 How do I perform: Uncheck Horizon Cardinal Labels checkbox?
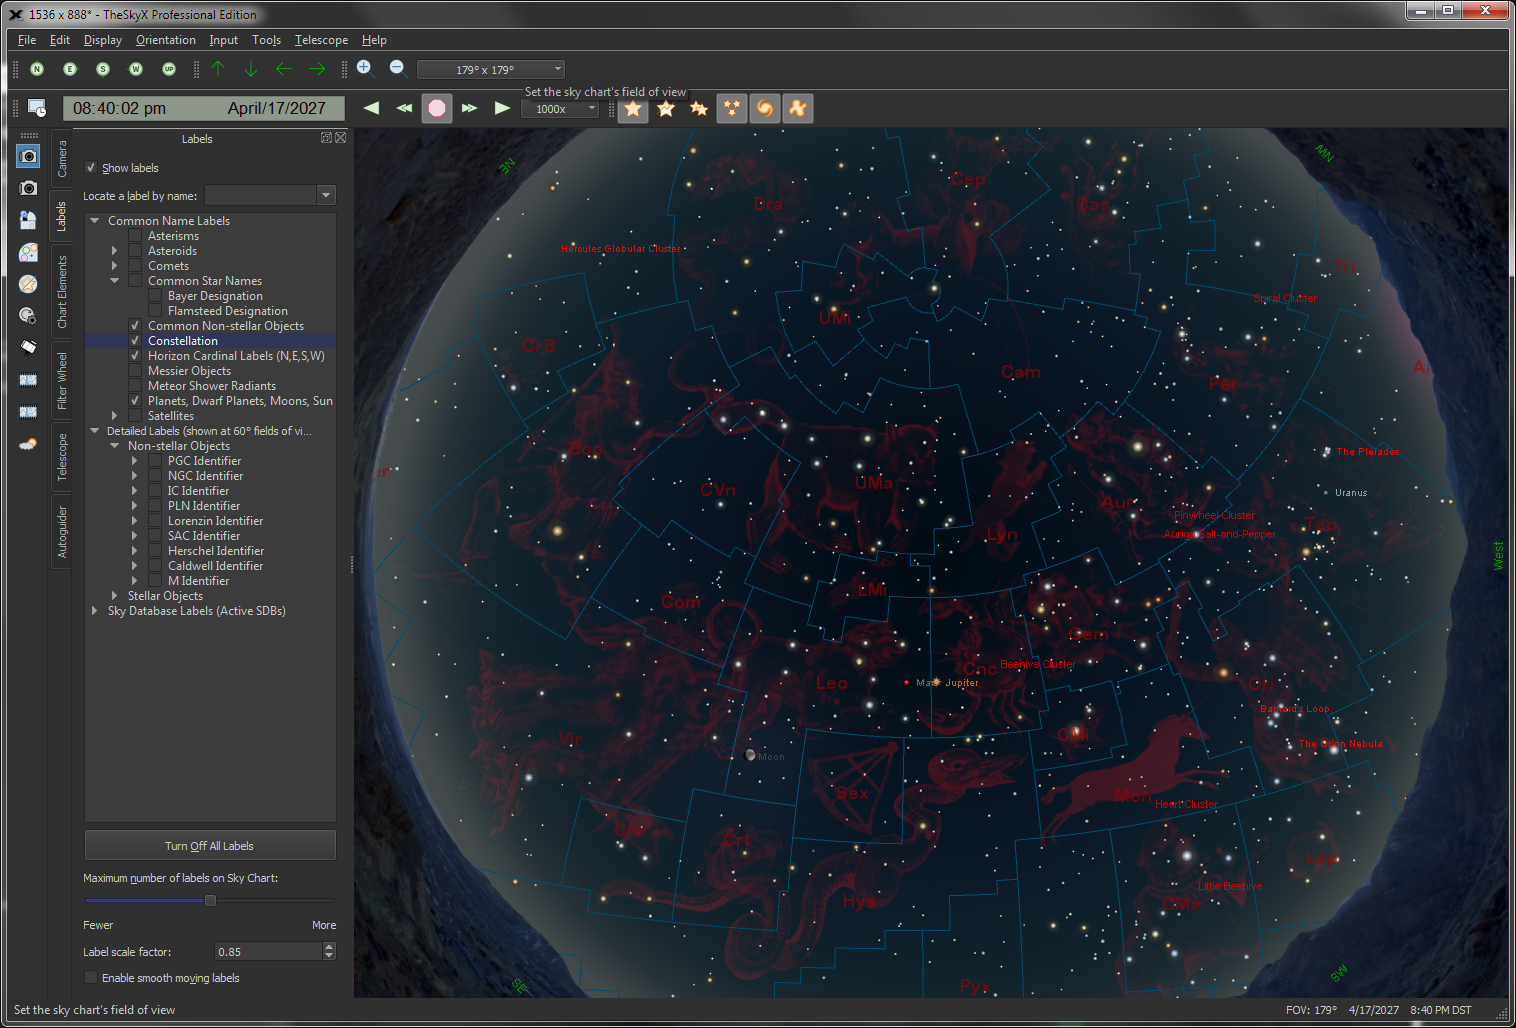[x=135, y=356]
